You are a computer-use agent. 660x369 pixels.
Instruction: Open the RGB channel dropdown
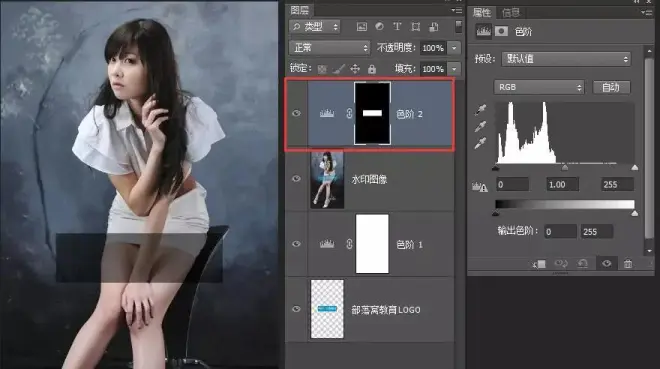click(x=539, y=87)
